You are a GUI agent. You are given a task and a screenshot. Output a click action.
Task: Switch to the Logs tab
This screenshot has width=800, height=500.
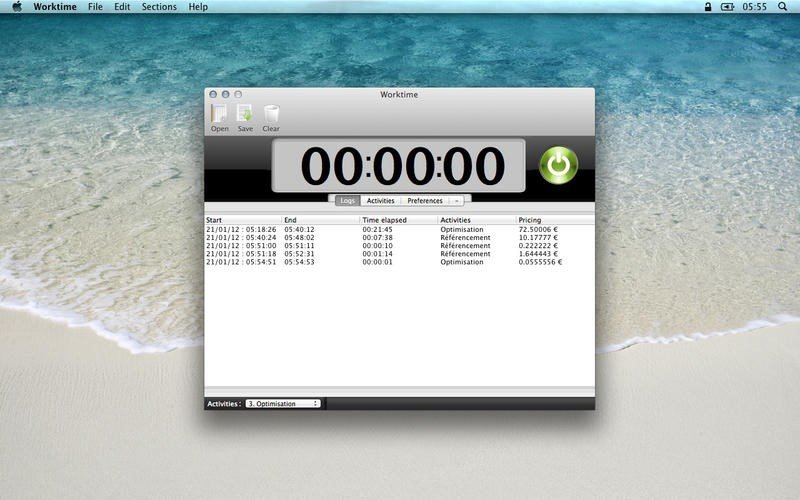347,201
